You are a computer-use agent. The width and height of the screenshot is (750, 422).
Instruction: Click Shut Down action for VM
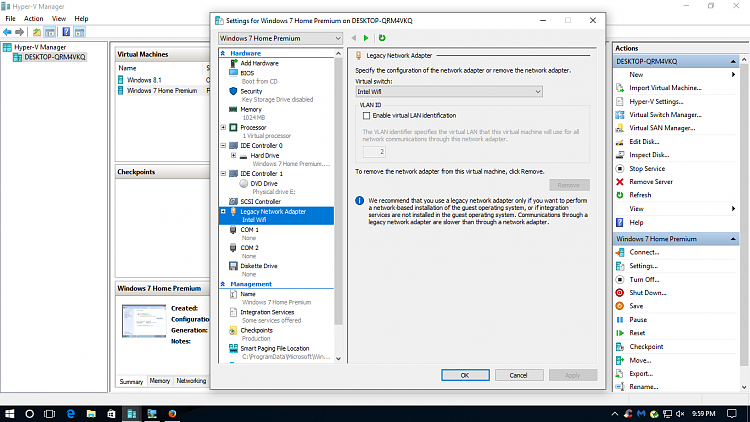click(x=647, y=293)
